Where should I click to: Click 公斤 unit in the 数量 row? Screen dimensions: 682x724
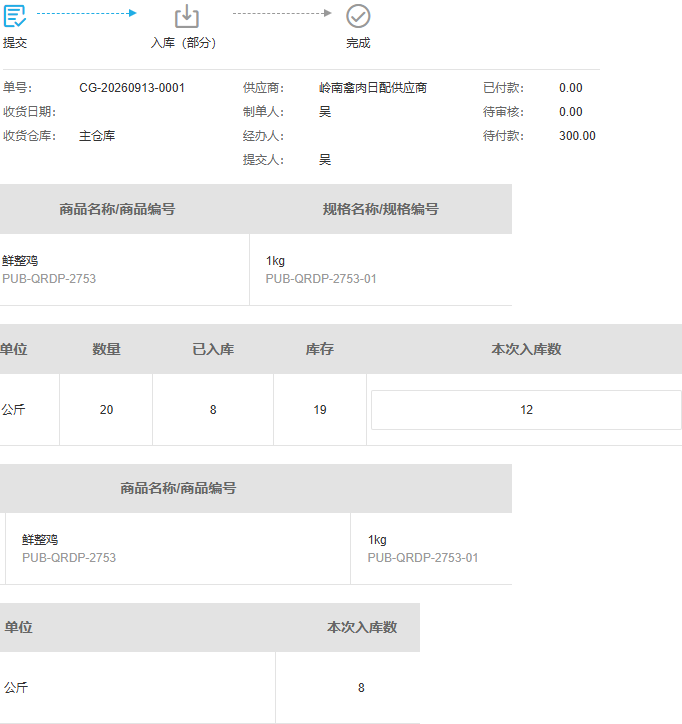tap(13, 410)
